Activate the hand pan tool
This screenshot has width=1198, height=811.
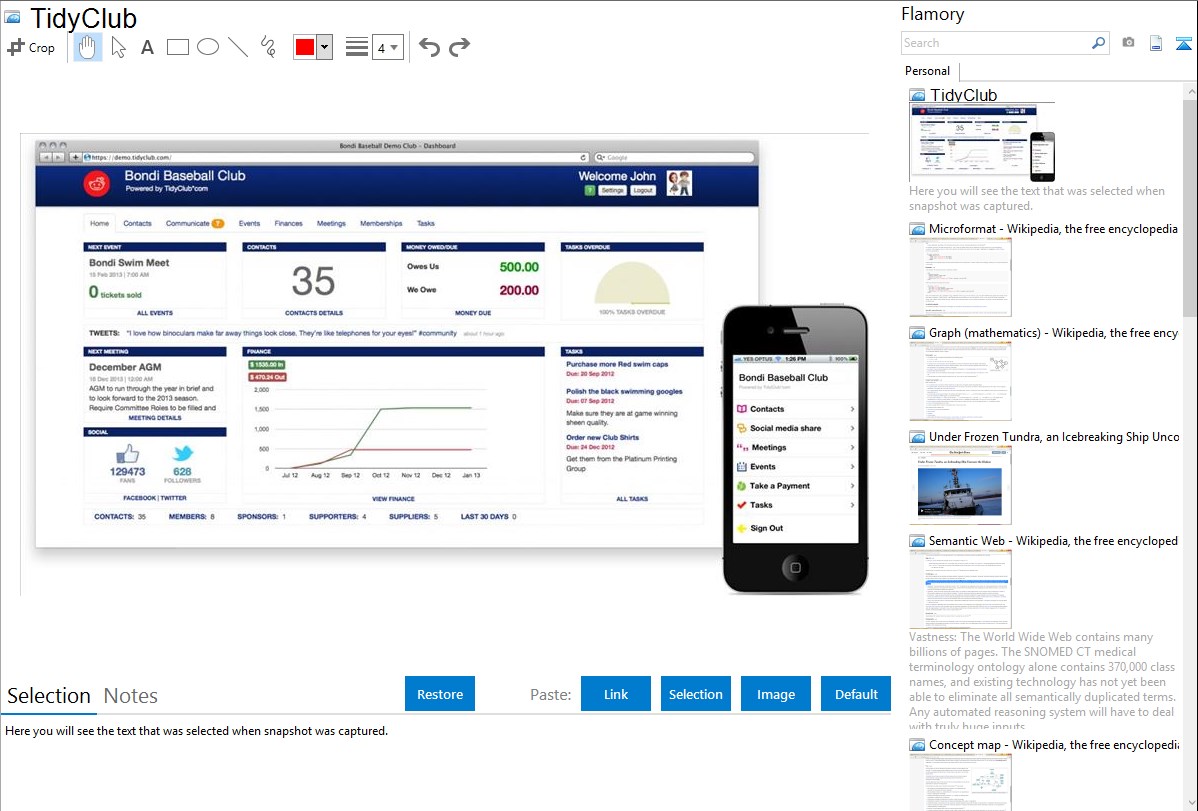[88, 47]
